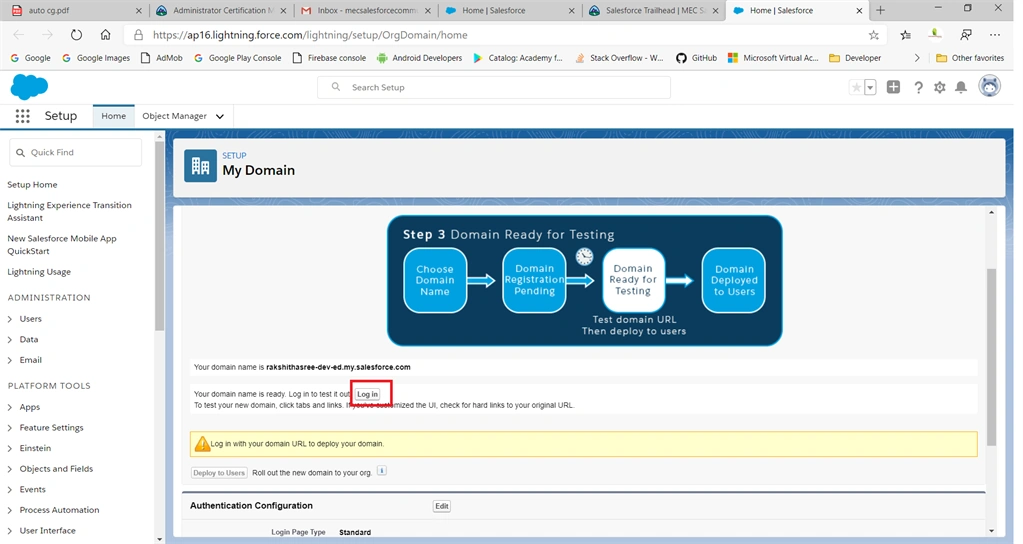The image size is (1023, 544).
Task: Click the browser refresh button
Action: pos(76,35)
